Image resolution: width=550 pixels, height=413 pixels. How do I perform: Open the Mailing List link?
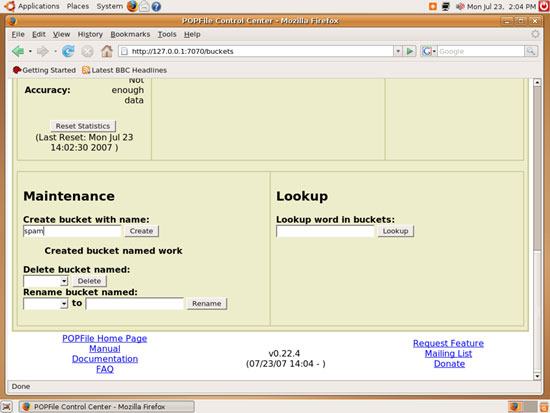point(448,353)
